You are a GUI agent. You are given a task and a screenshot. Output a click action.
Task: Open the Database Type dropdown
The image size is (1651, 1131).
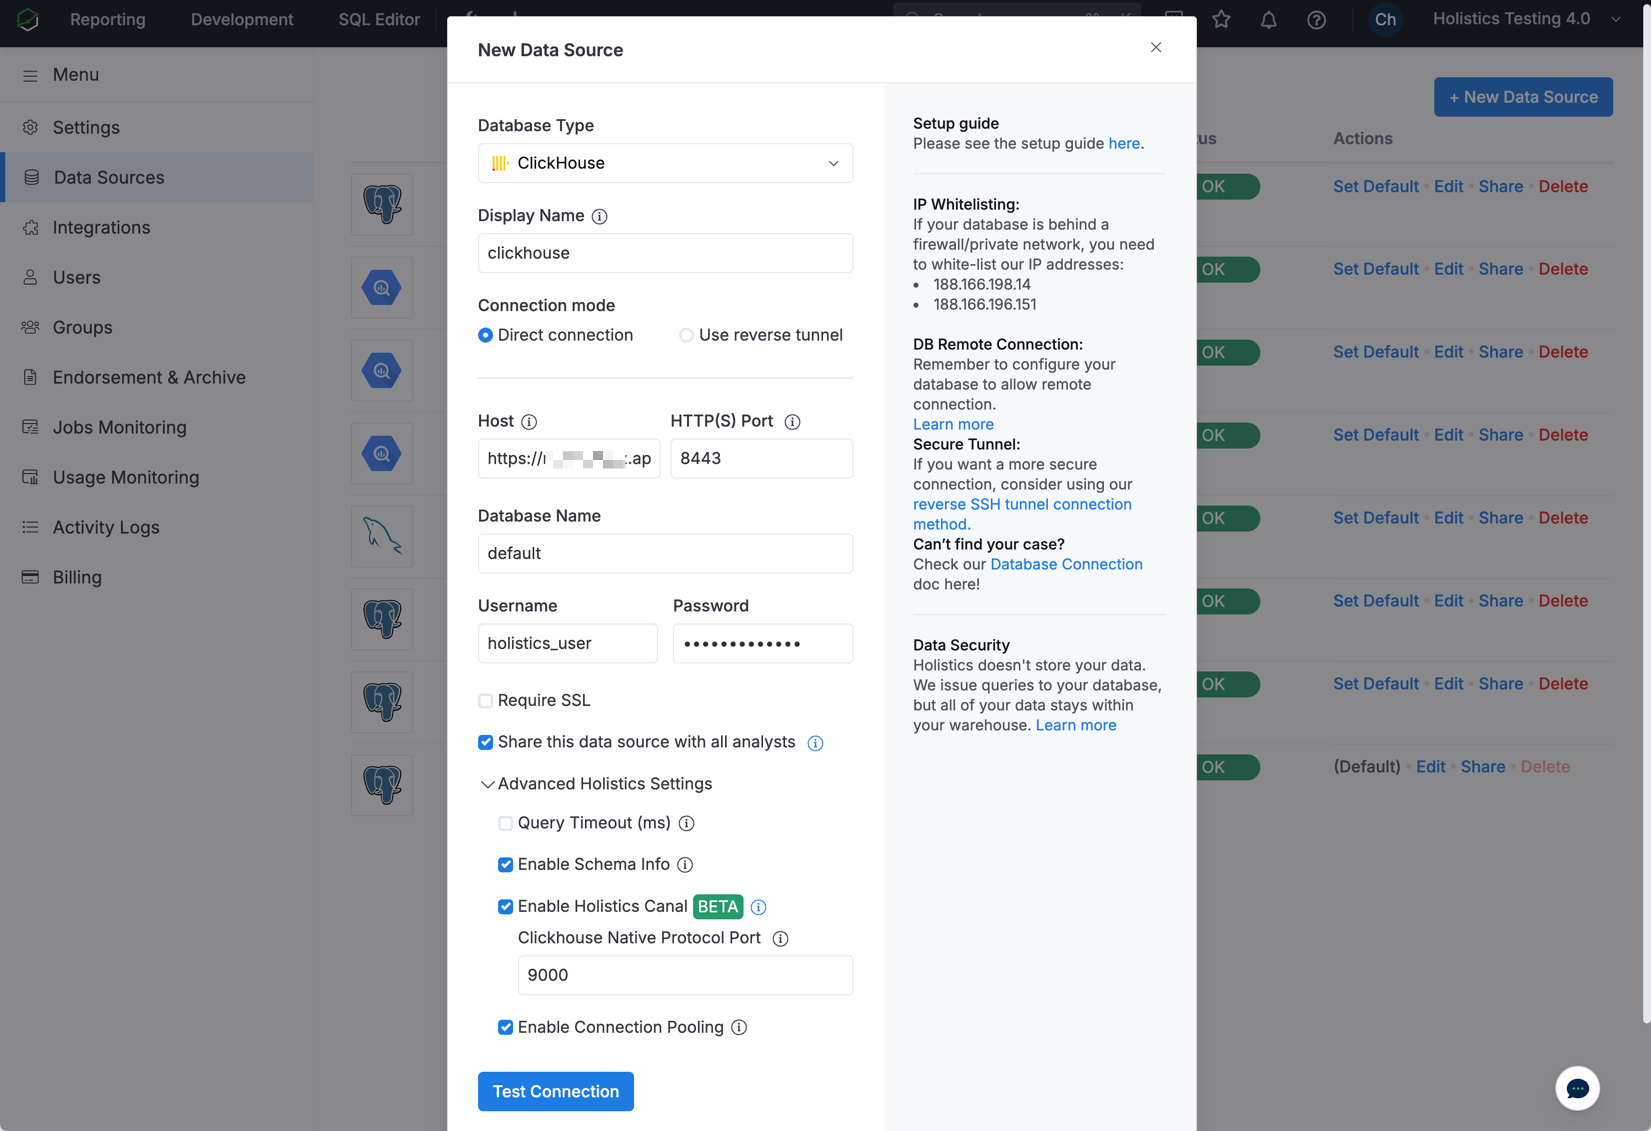click(x=665, y=163)
